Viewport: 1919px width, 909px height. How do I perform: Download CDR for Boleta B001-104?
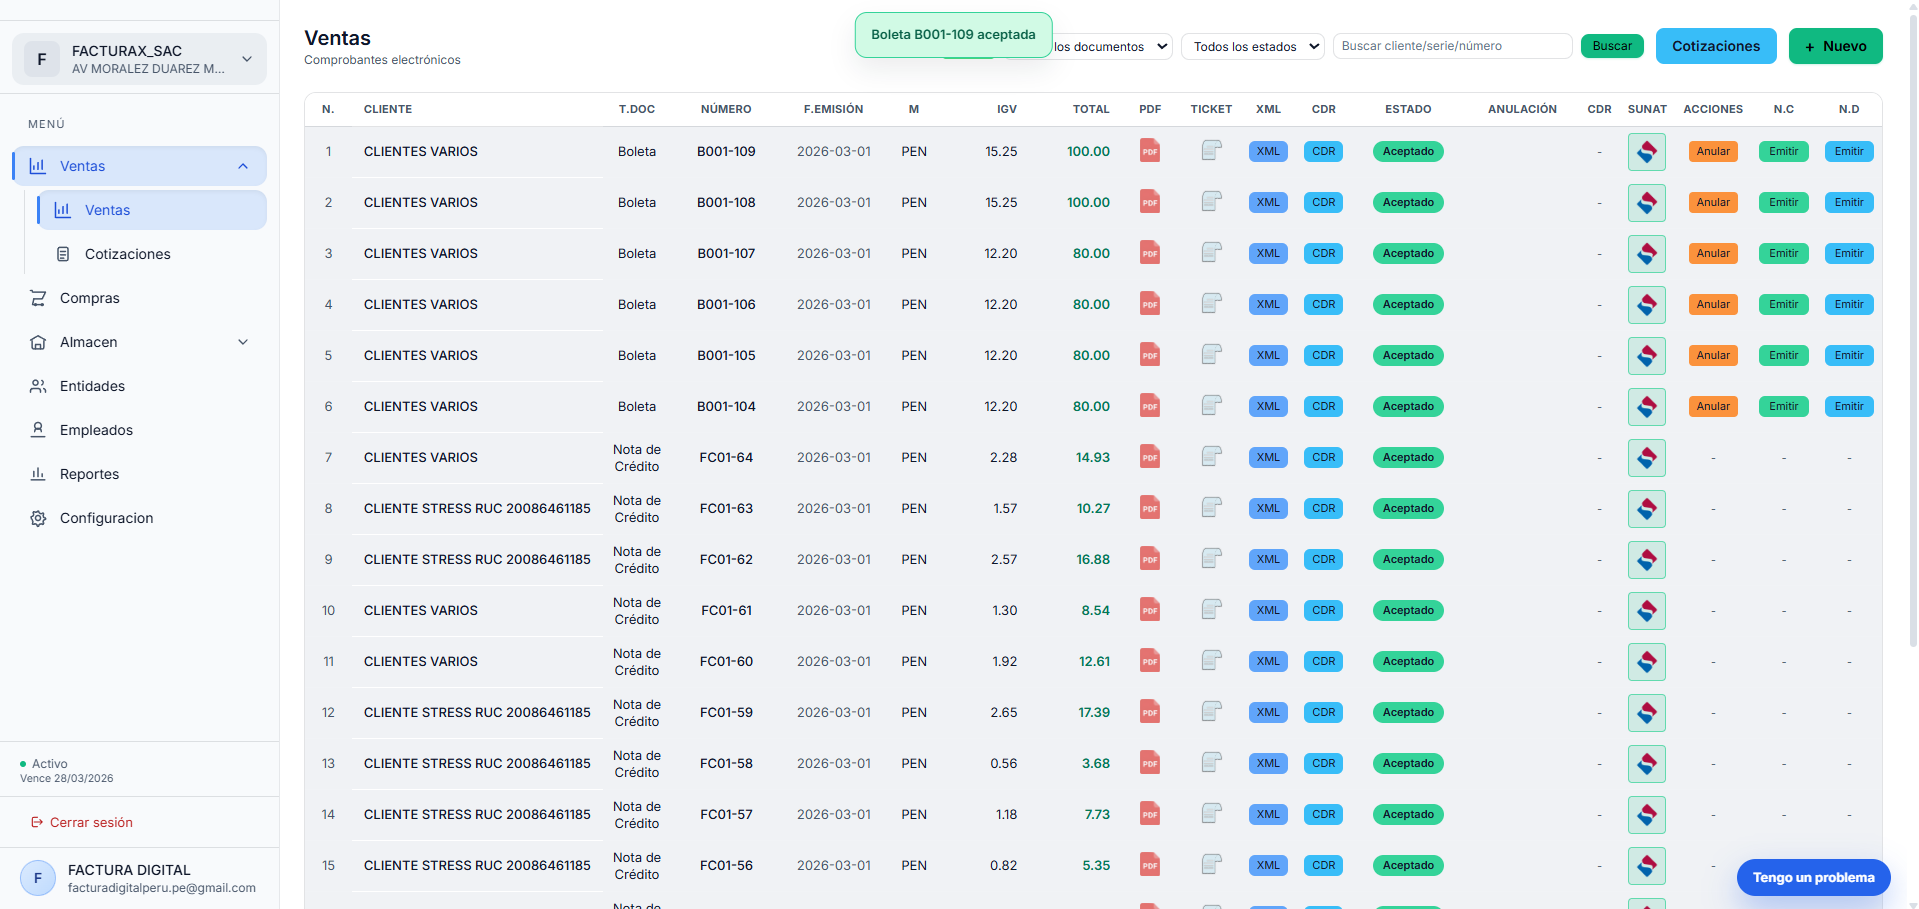[1323, 406]
